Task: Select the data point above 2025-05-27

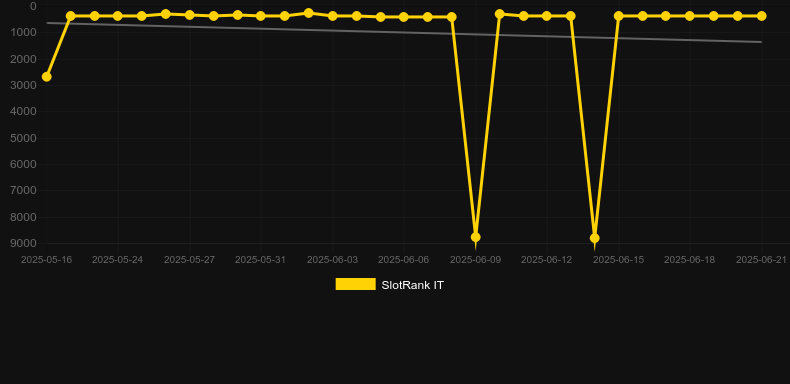Action: (x=189, y=15)
